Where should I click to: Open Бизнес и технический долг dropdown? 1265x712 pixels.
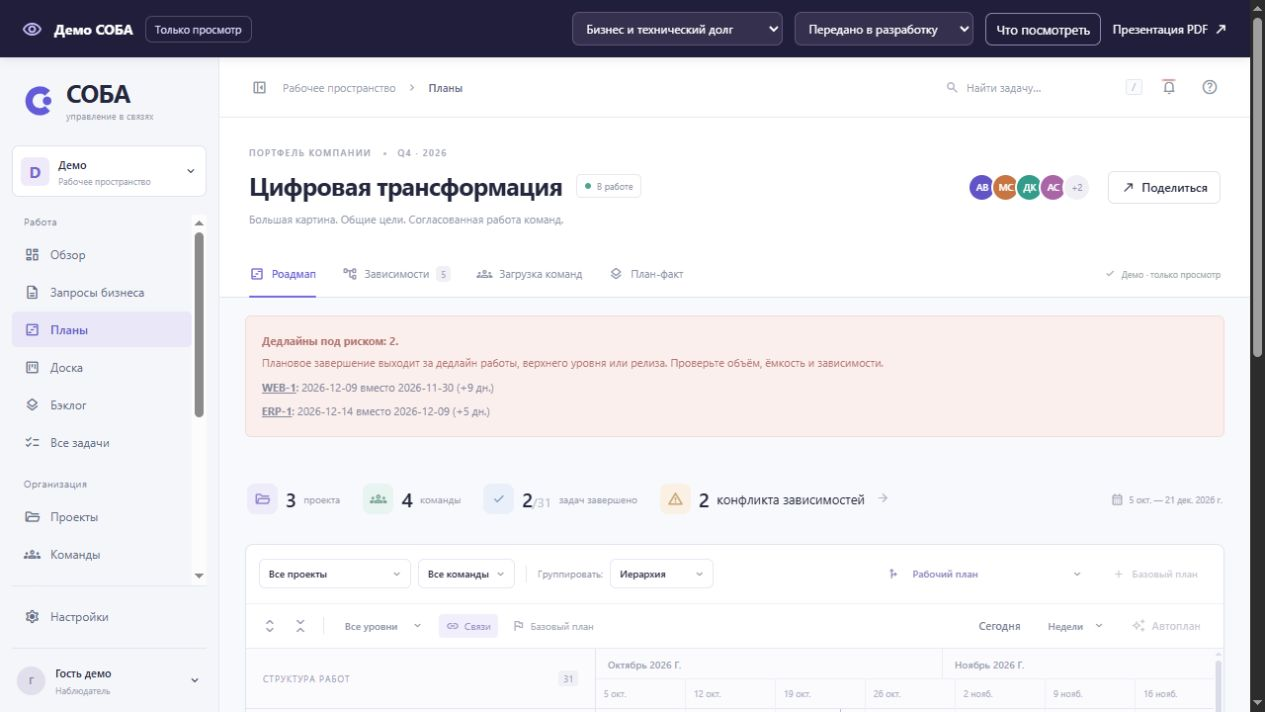point(678,29)
